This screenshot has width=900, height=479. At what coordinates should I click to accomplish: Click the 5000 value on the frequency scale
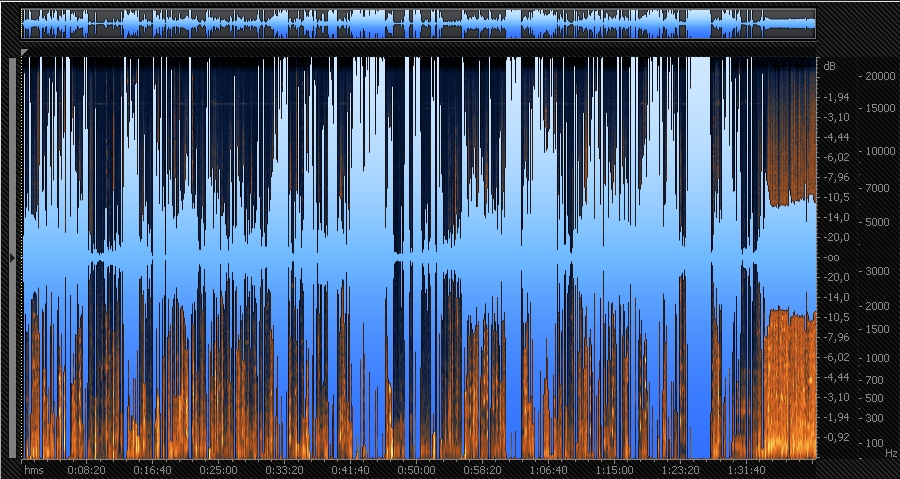click(879, 222)
